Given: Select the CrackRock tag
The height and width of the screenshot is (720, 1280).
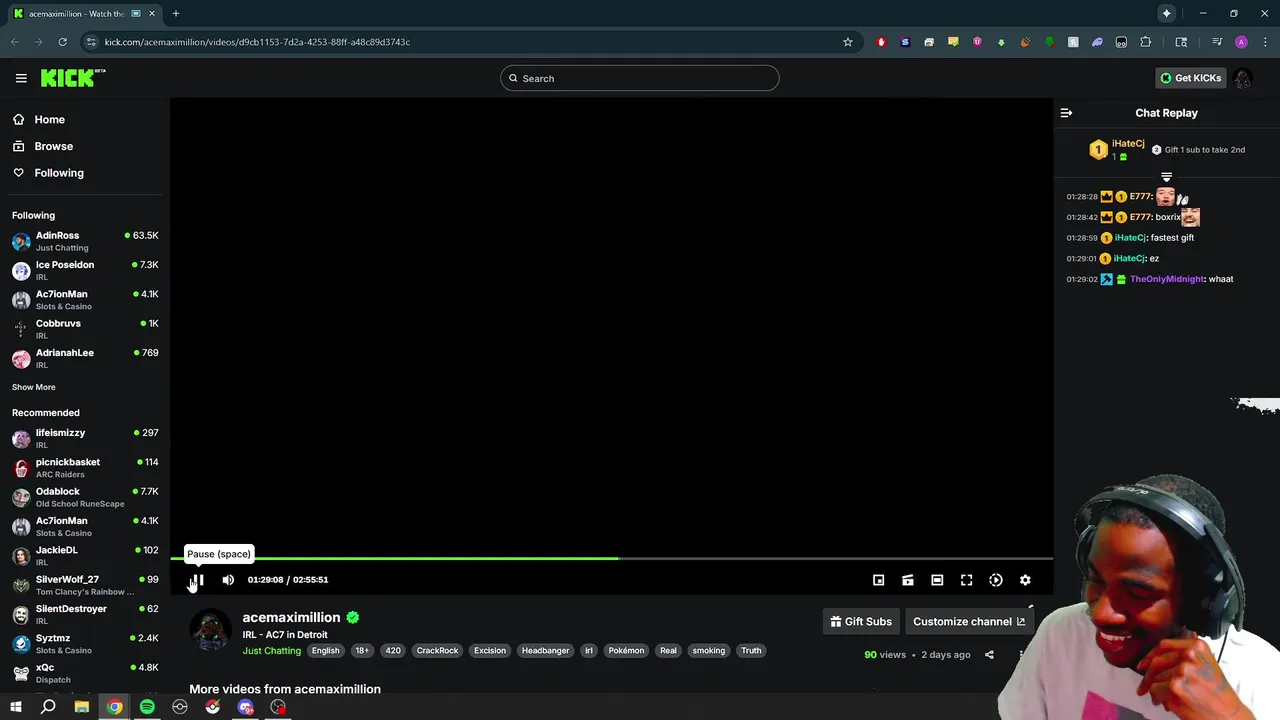Looking at the screenshot, I should click(x=437, y=651).
